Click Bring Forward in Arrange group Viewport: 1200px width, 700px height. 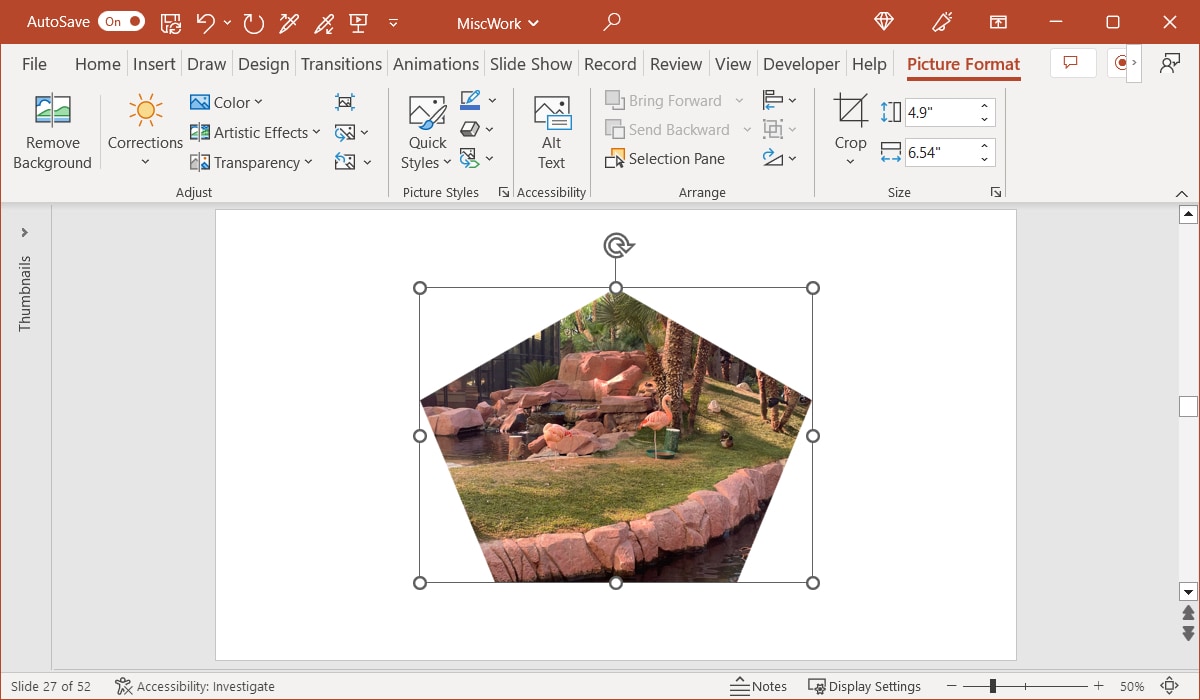[674, 100]
